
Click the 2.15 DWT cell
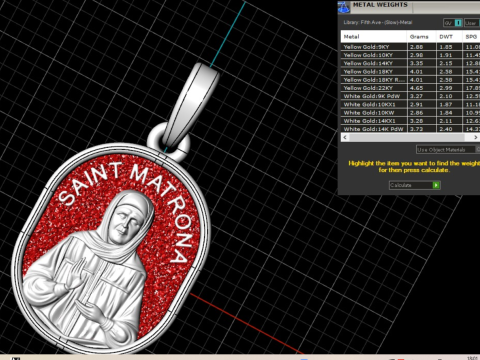pos(449,63)
